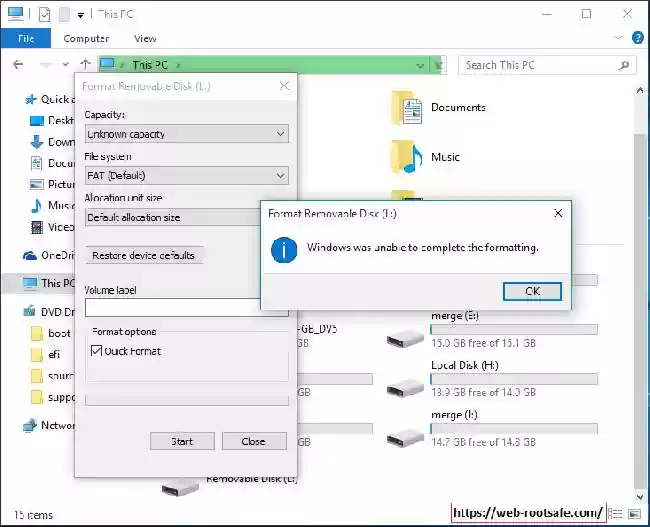This screenshot has width=650, height=527.
Task: Select Videos in the navigation pane
Action: [x=52, y=227]
